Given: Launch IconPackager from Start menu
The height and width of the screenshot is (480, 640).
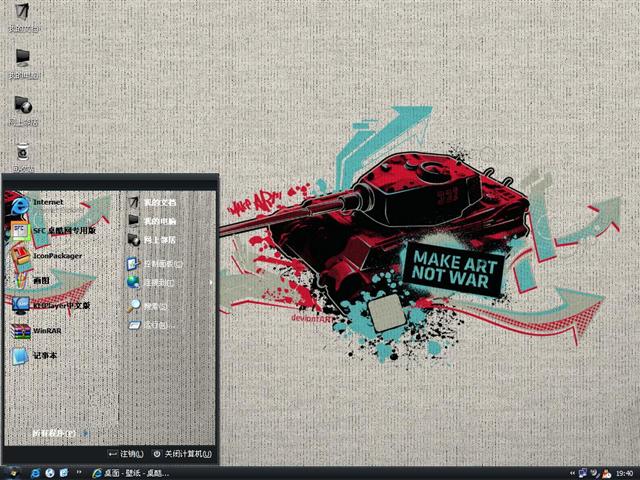Looking at the screenshot, I should pyautogui.click(x=46, y=256).
